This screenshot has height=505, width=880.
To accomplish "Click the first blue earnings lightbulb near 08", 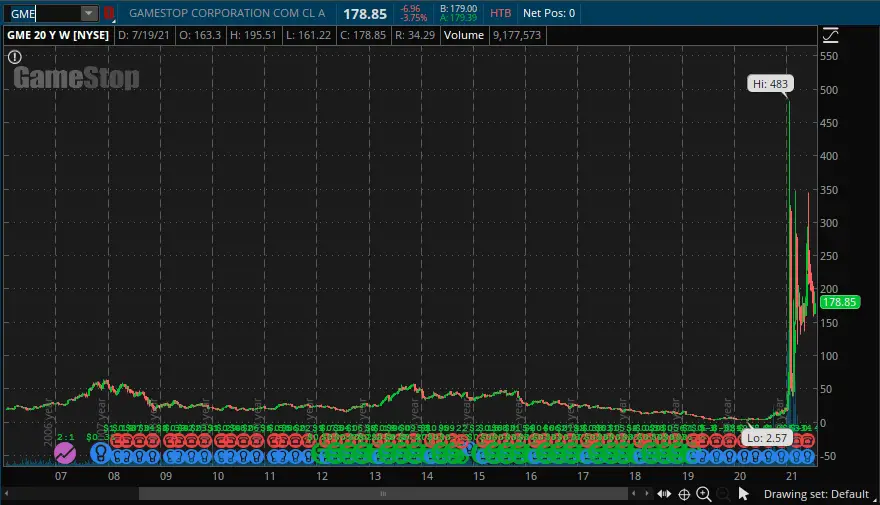I will [x=100, y=452].
